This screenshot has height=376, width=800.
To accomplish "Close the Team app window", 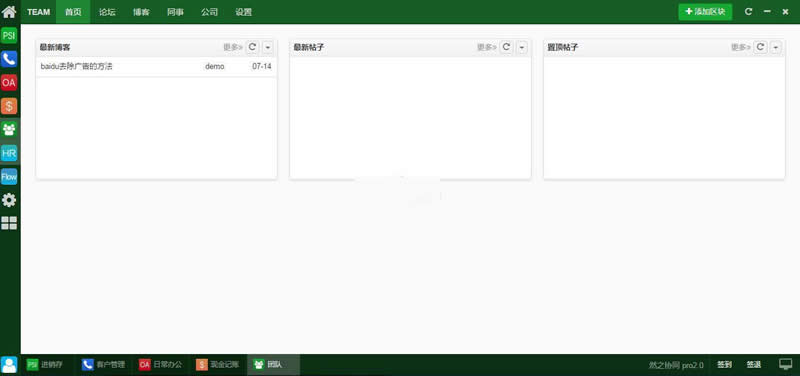I will pyautogui.click(x=785, y=12).
